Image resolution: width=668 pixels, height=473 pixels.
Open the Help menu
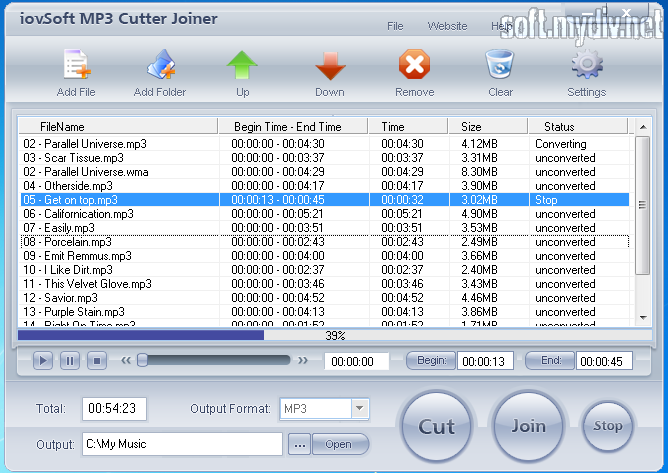coord(501,26)
